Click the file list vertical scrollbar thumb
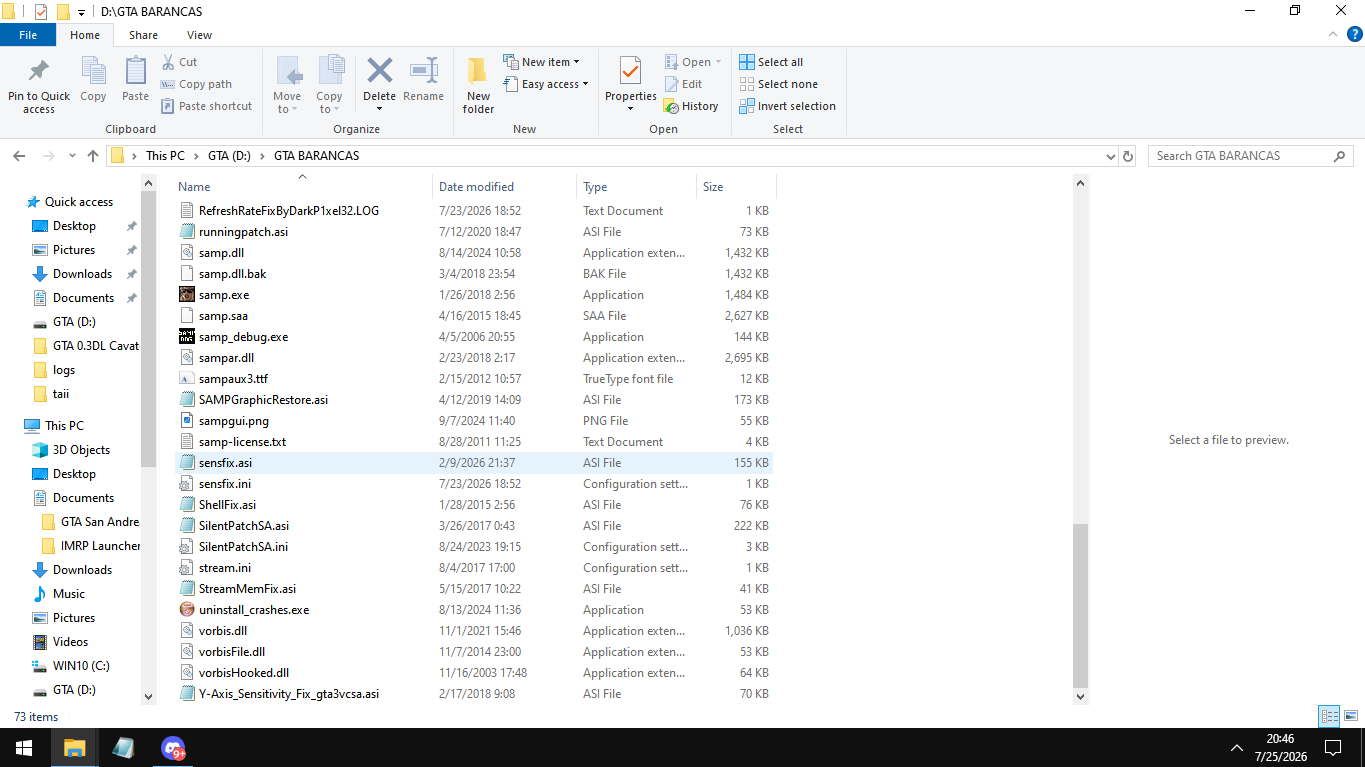1365x767 pixels. [1080, 604]
